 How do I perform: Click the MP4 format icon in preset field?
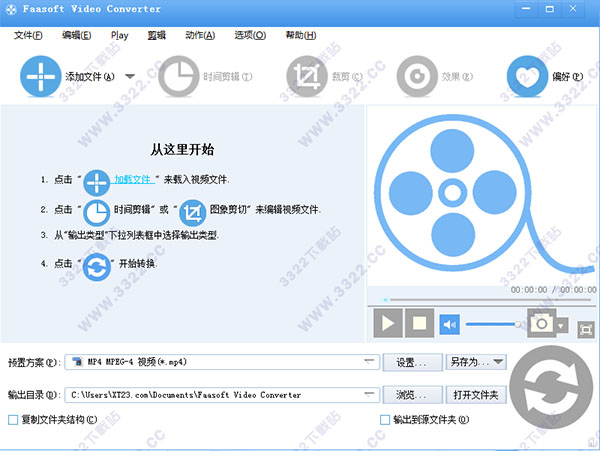tap(78, 361)
